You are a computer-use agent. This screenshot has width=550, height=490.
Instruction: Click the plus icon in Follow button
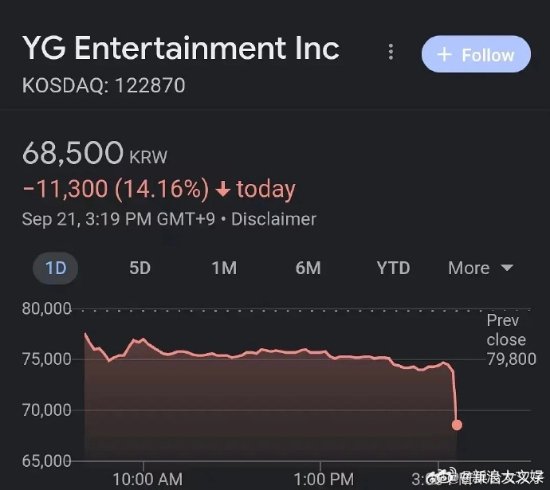444,55
